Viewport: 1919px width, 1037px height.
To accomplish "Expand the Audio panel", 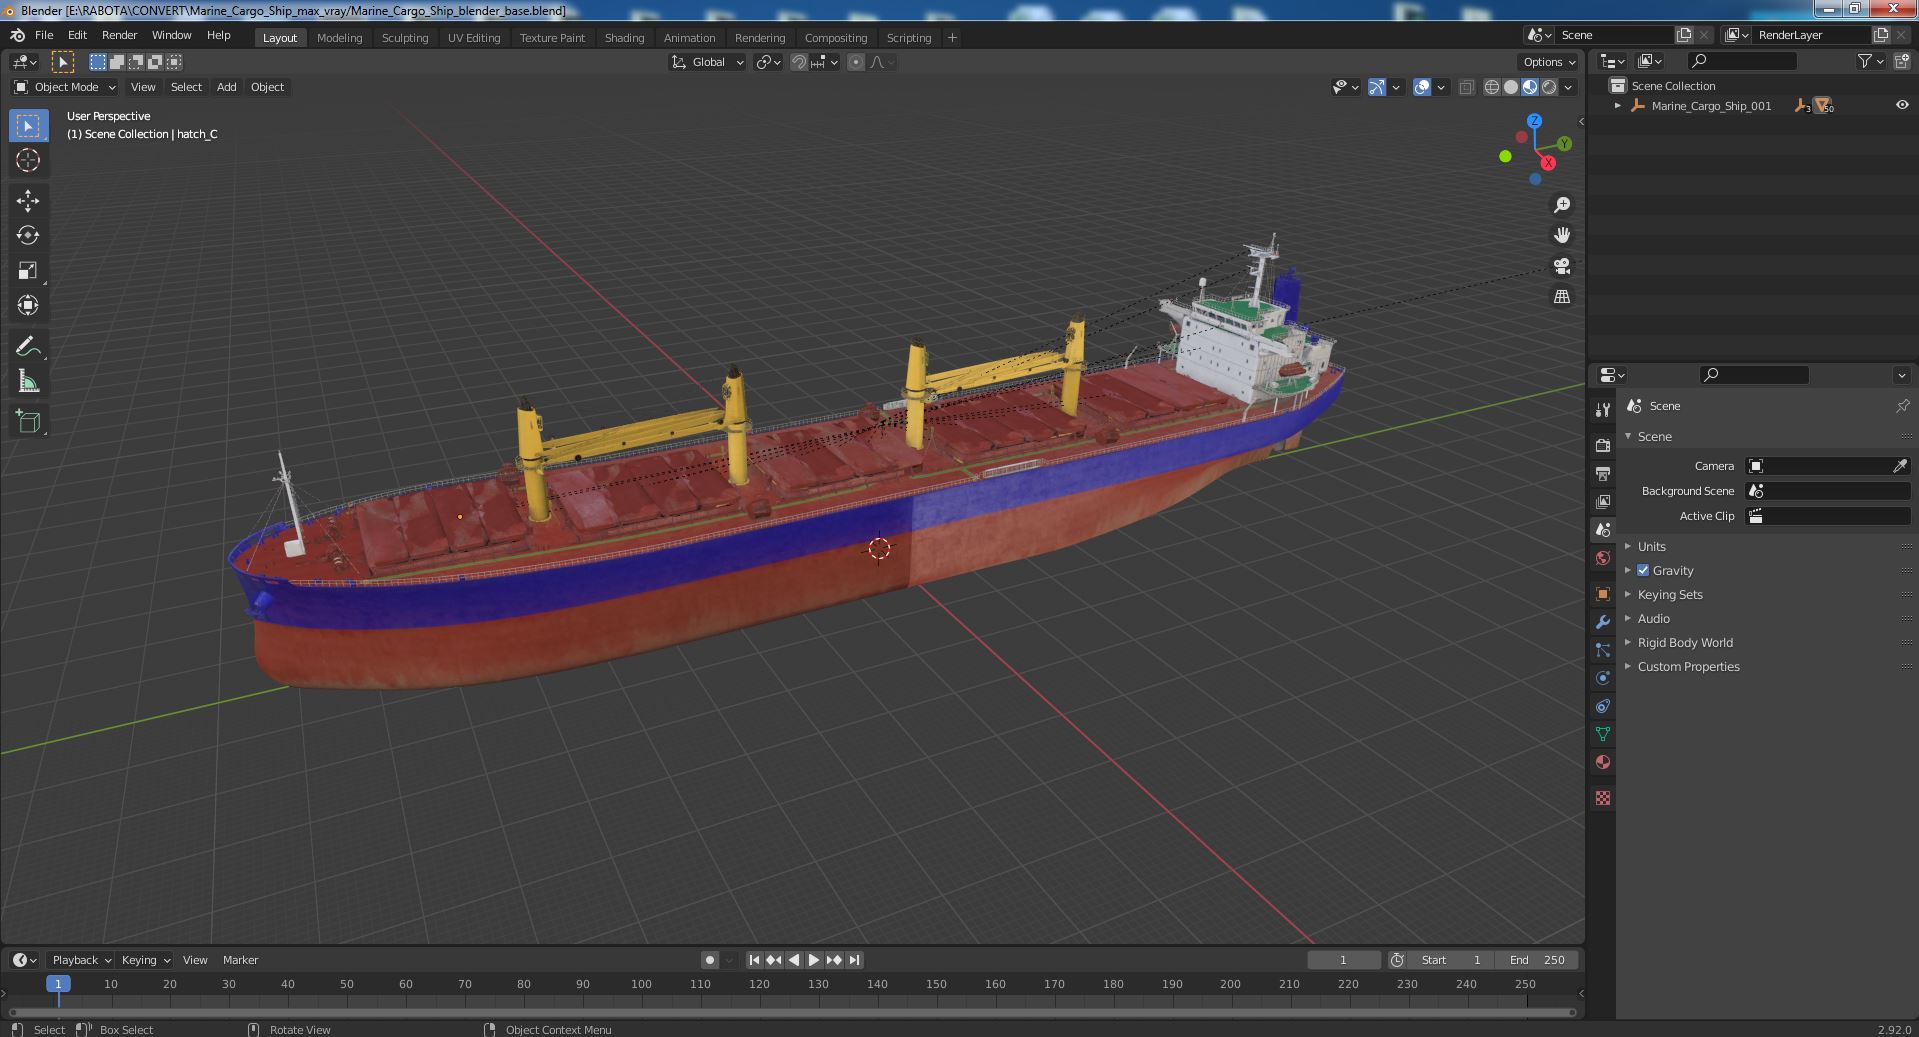I will [x=1653, y=619].
